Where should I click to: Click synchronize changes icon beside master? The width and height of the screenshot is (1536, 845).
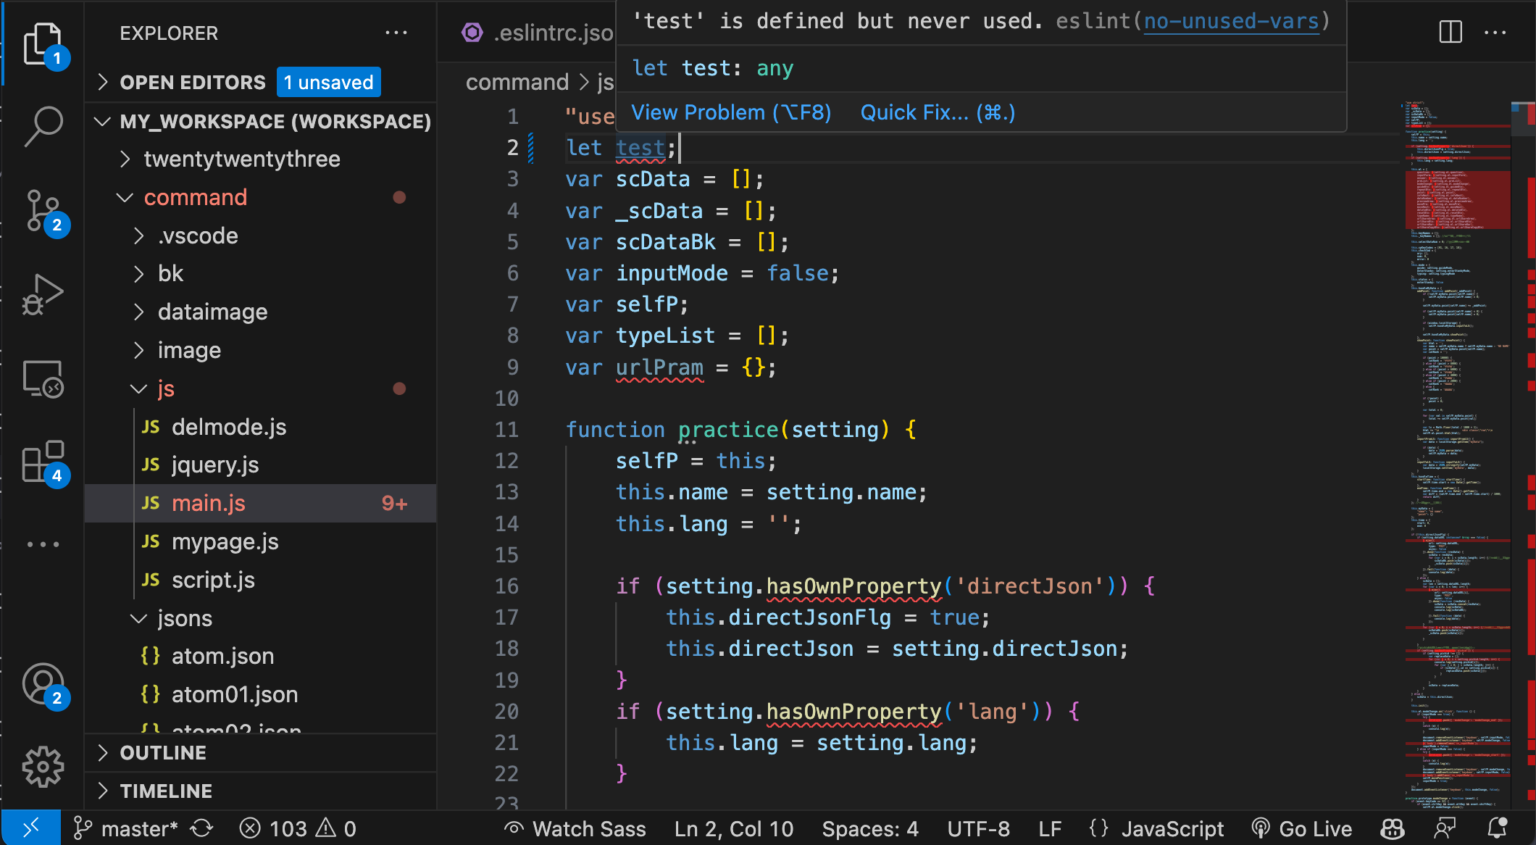[202, 828]
